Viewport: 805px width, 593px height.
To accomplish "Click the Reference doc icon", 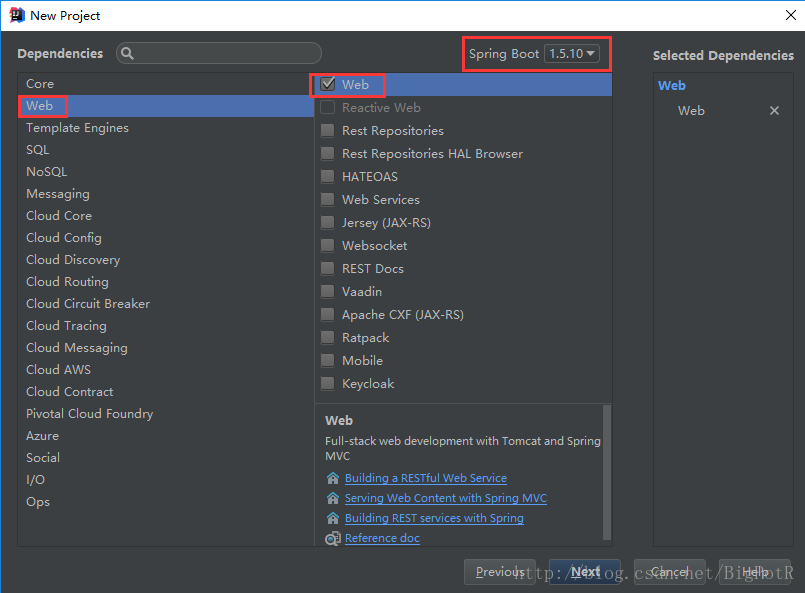I will pyautogui.click(x=333, y=538).
